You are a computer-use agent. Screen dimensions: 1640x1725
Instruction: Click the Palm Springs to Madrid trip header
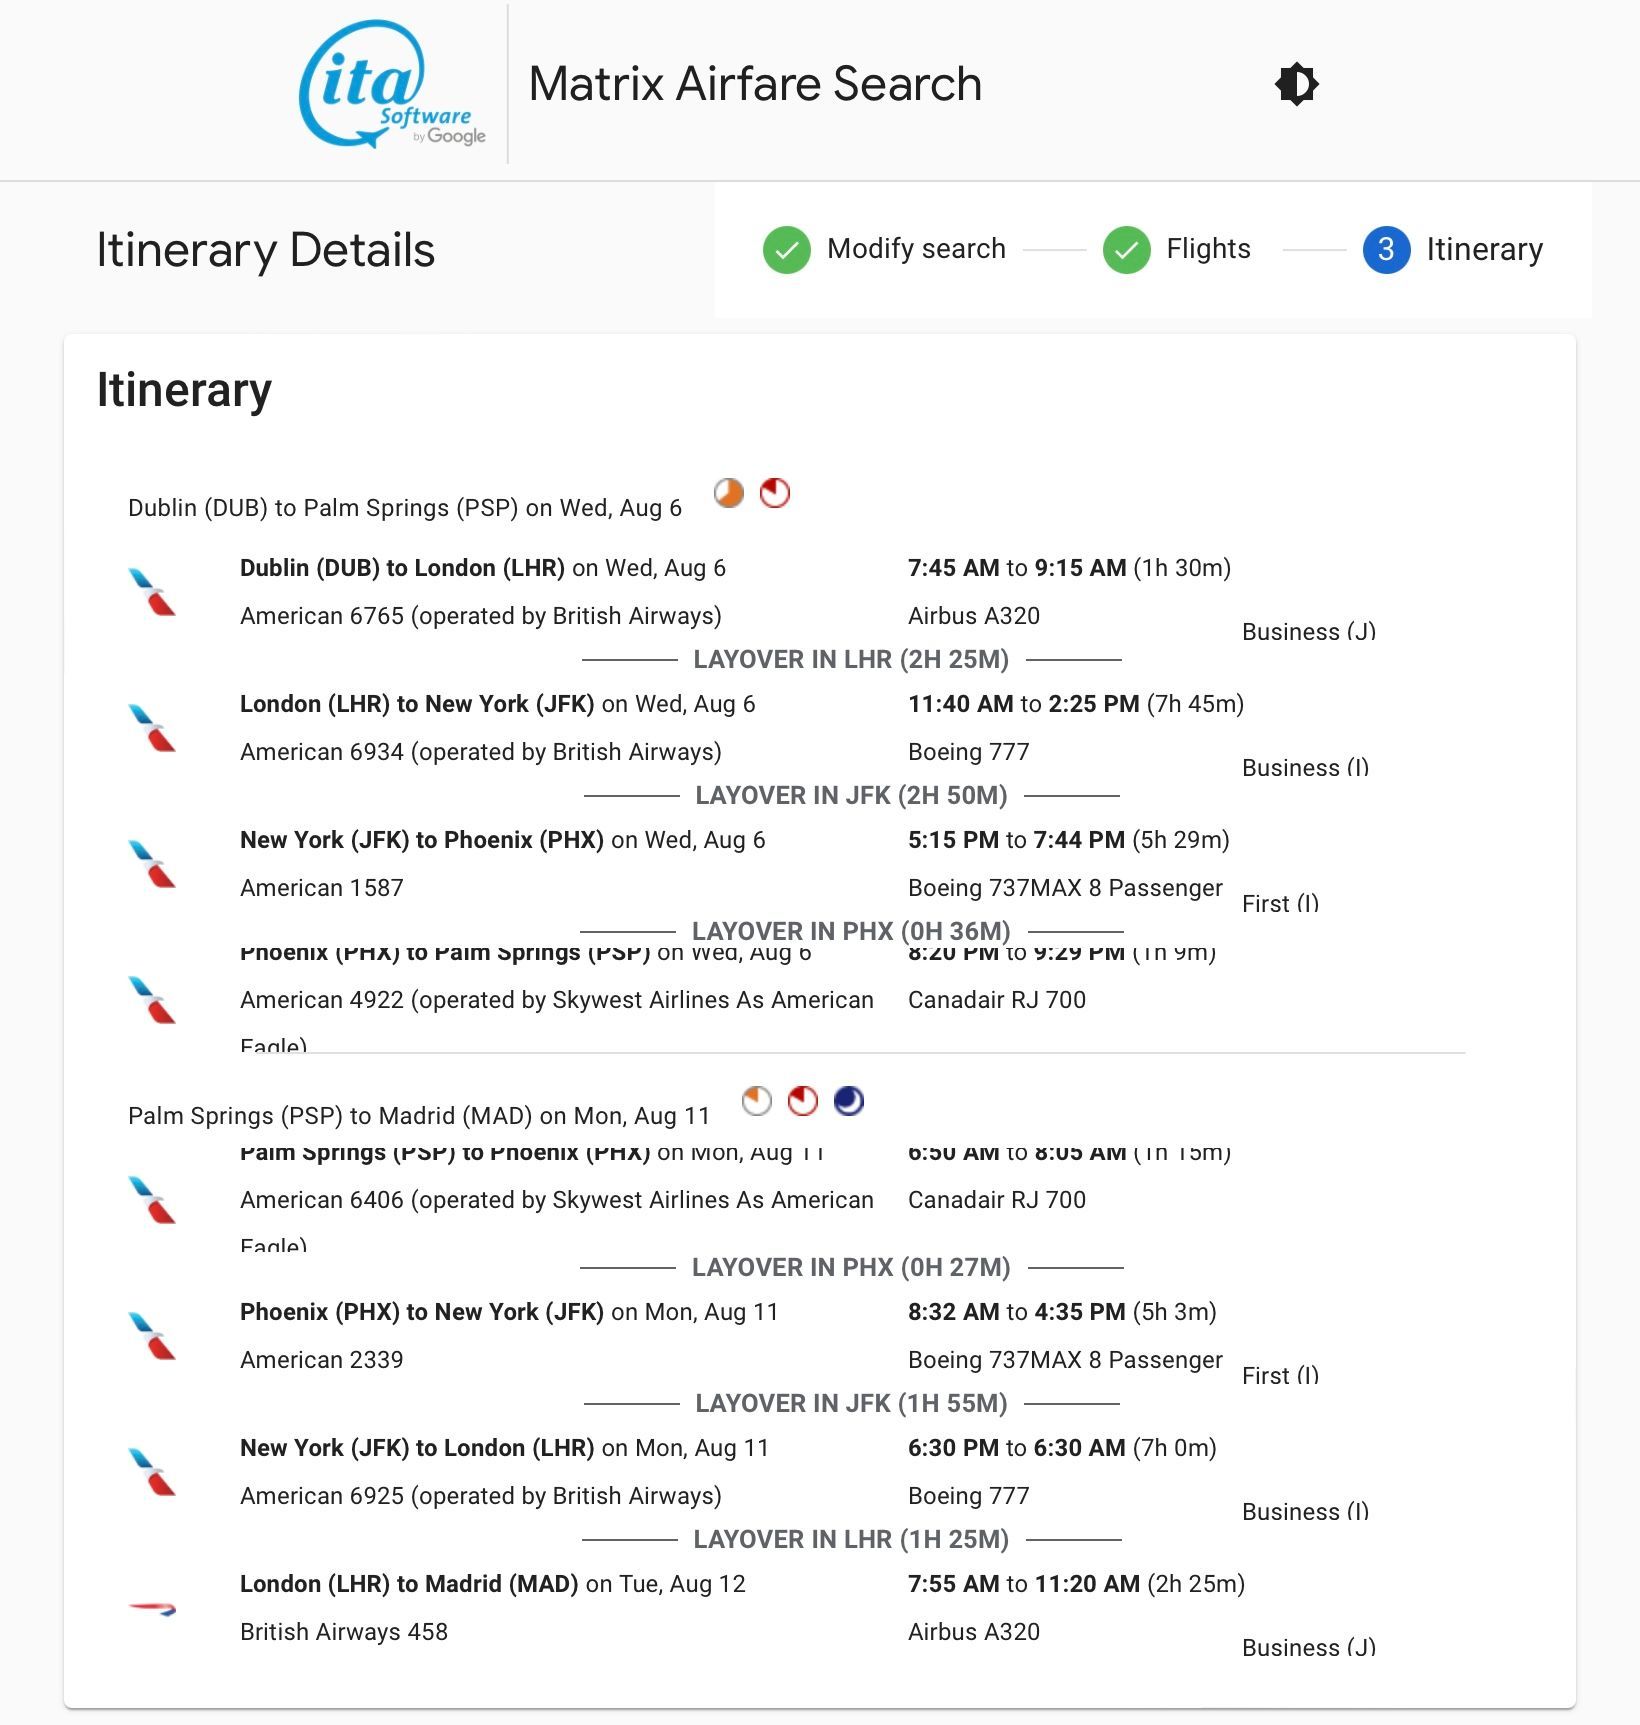(419, 1116)
